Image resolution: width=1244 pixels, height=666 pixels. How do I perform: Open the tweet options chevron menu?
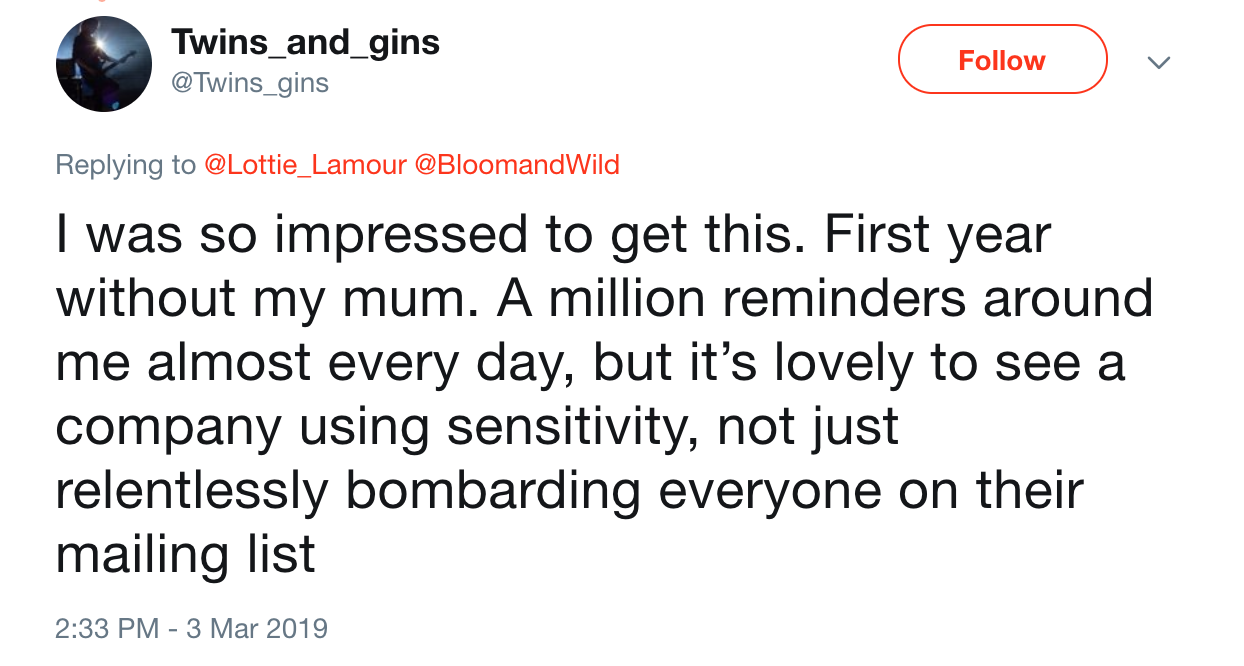coord(1158,62)
